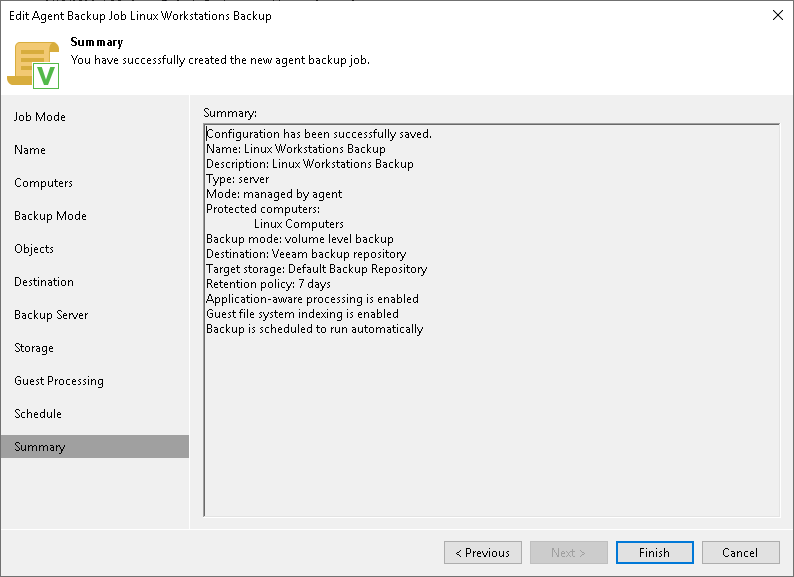Click 'Guest file system indexing is enabled' line
This screenshot has height=577, width=794.
(x=302, y=314)
